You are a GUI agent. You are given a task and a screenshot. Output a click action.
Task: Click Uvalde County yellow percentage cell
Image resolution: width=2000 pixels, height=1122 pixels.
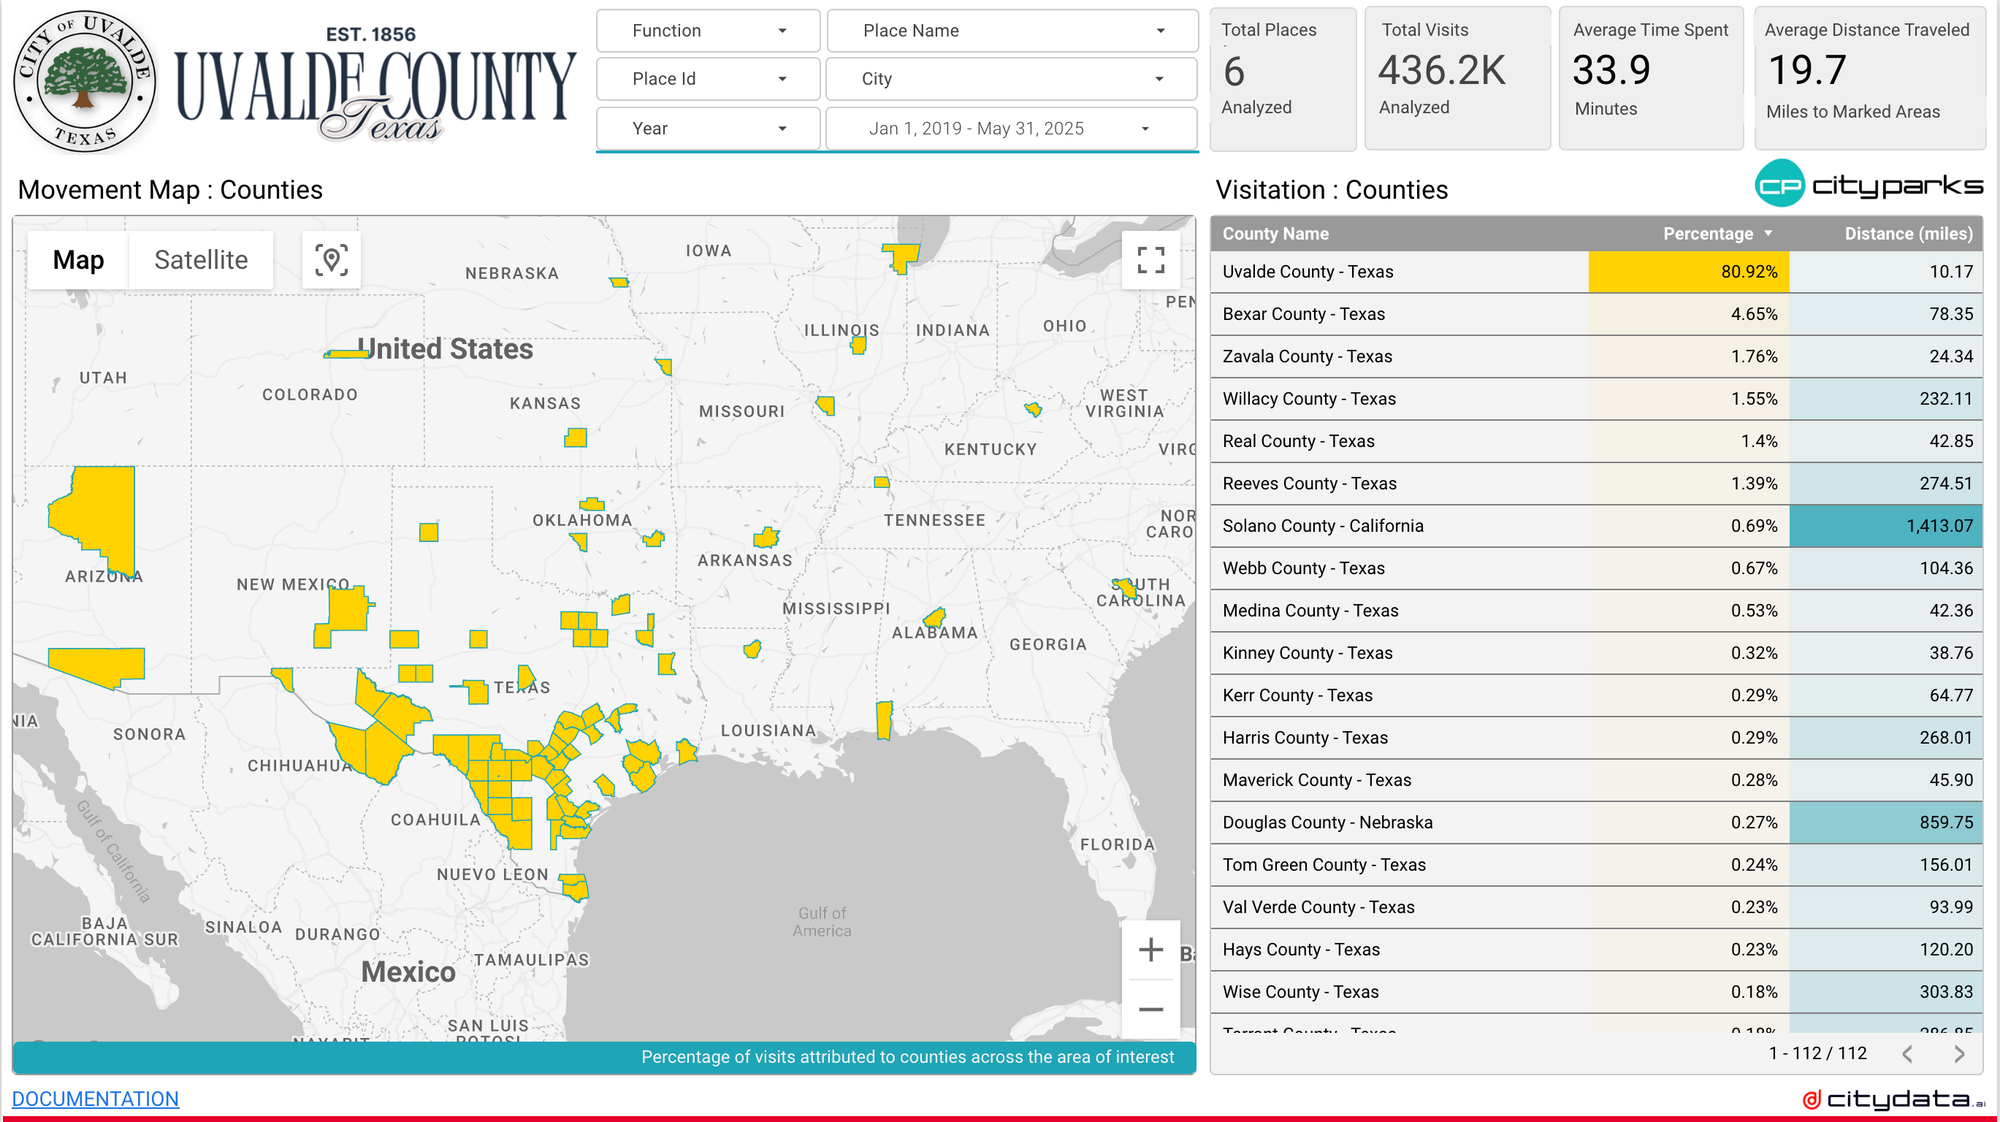[x=1688, y=272]
